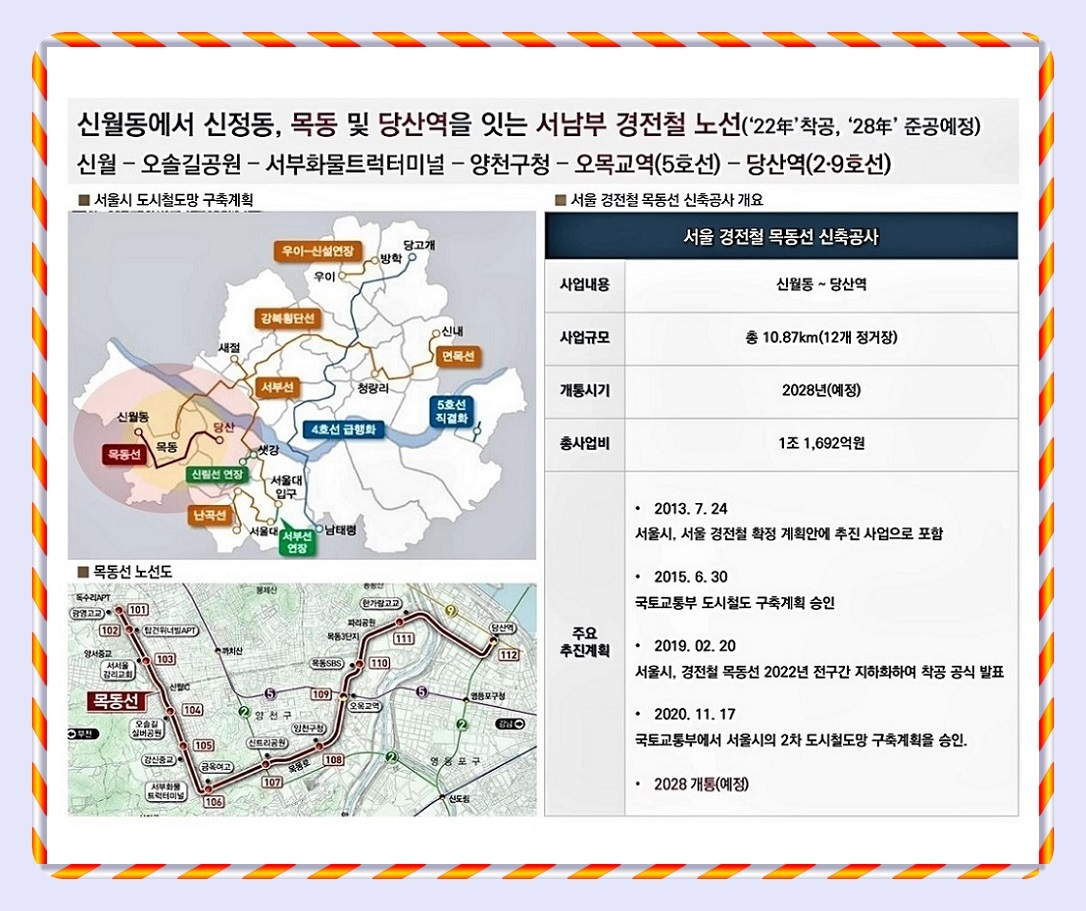
Task: Select station marker 106 on route map
Action: (213, 802)
